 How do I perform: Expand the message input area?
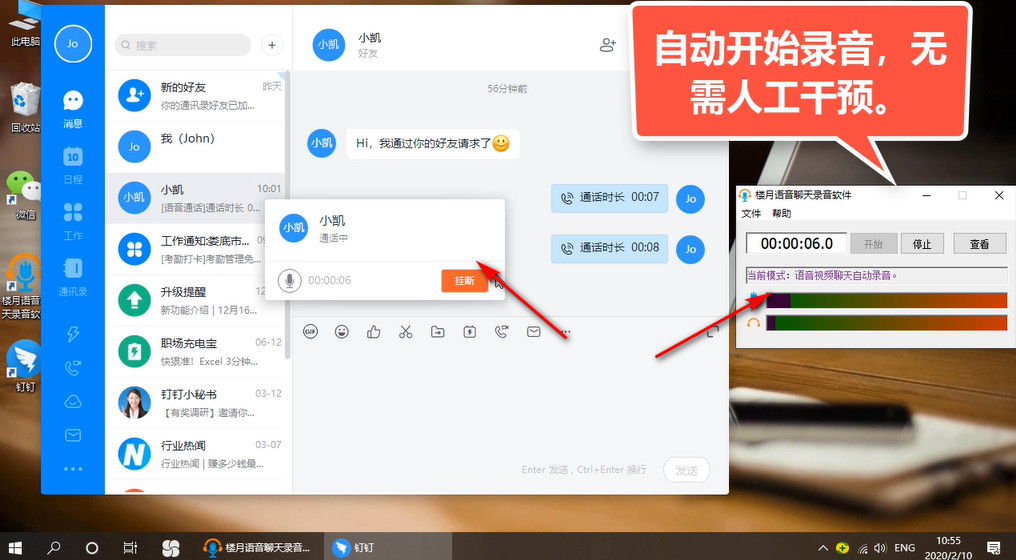click(x=713, y=332)
